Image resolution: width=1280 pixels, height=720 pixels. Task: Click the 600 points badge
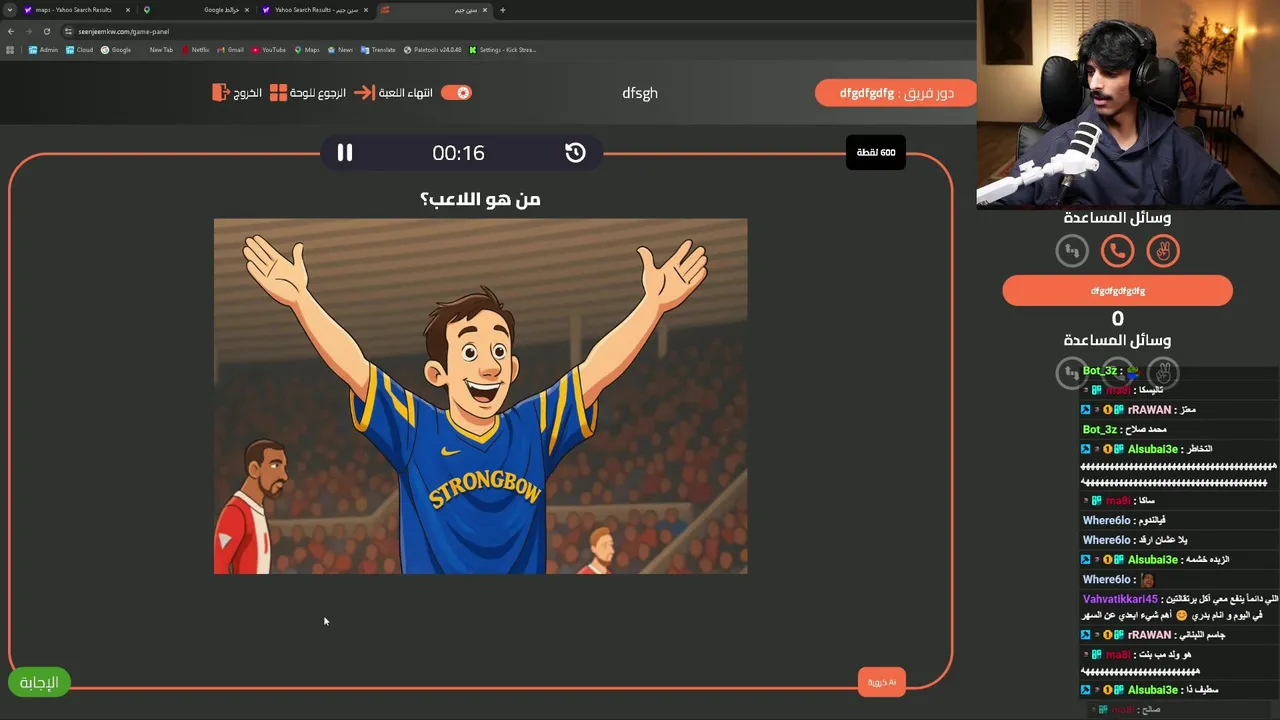(x=876, y=152)
